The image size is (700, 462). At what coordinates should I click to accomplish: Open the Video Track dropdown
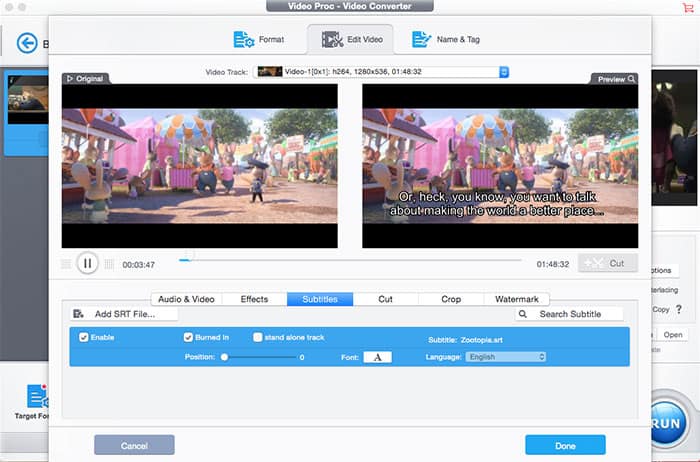click(381, 72)
